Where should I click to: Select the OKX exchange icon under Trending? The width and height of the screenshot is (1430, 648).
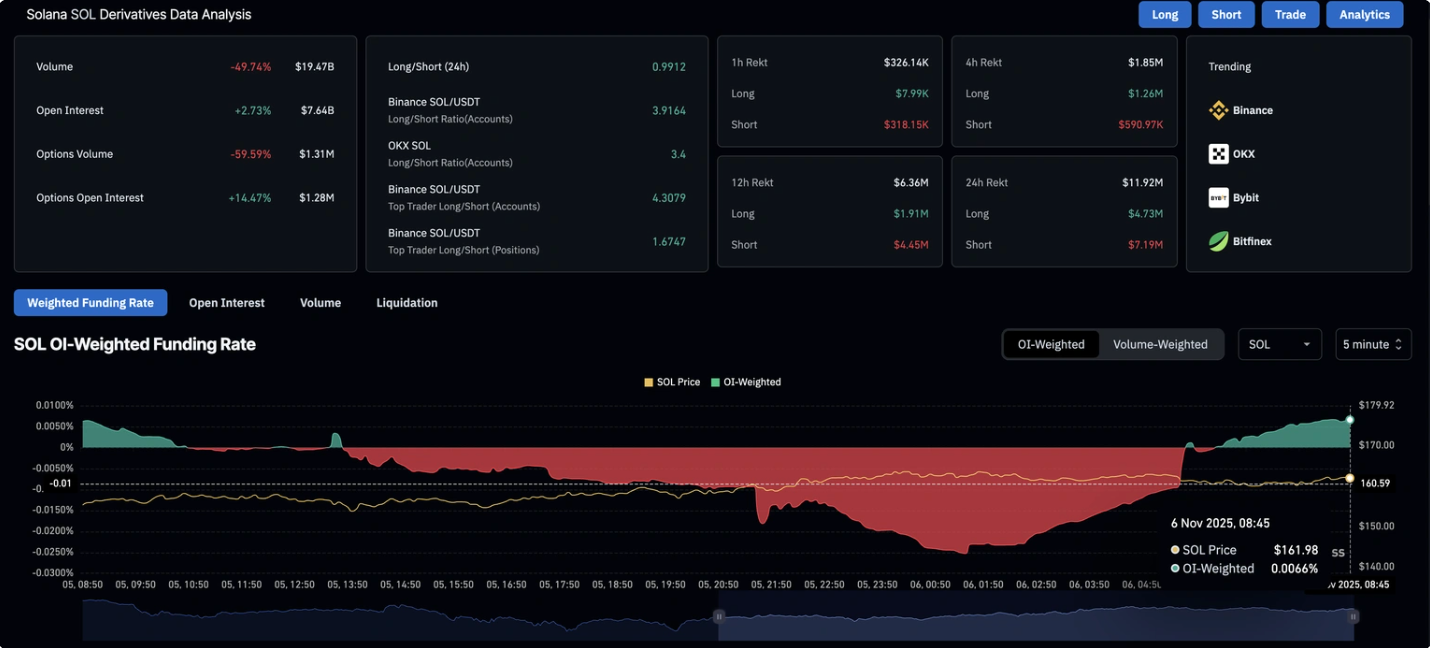[1218, 153]
